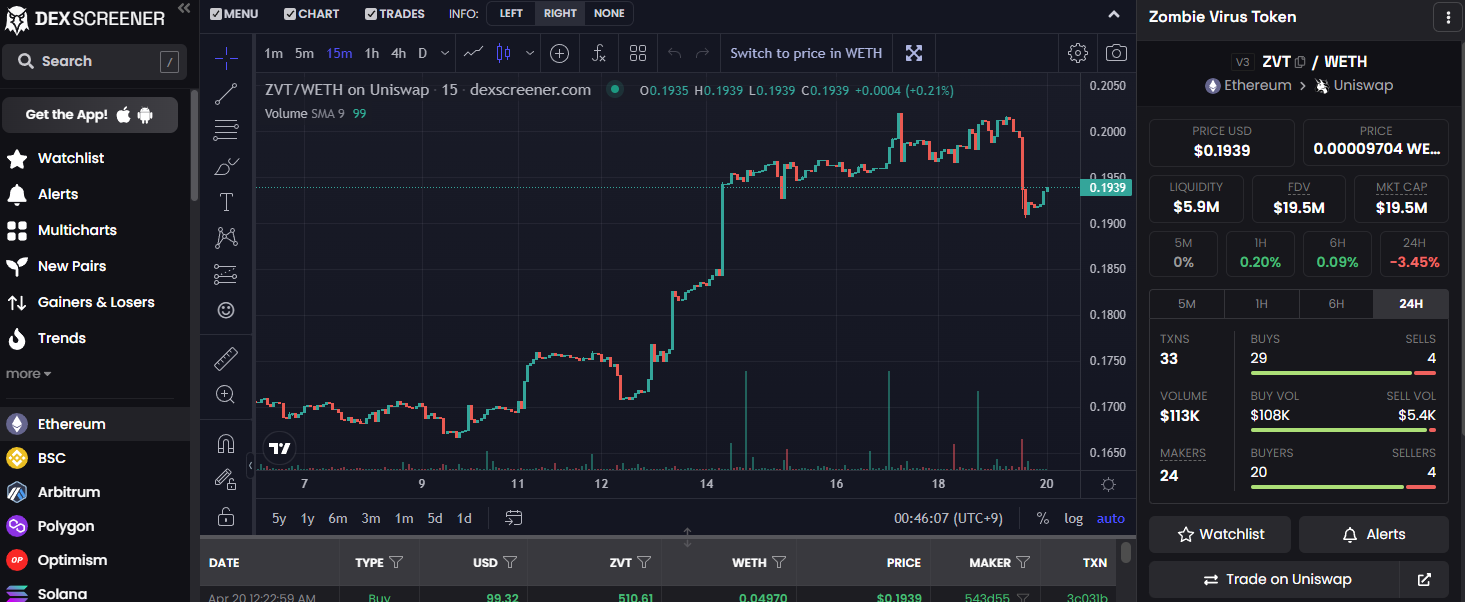
Task: Open Zombie Virus Token options menu
Action: tap(1447, 17)
